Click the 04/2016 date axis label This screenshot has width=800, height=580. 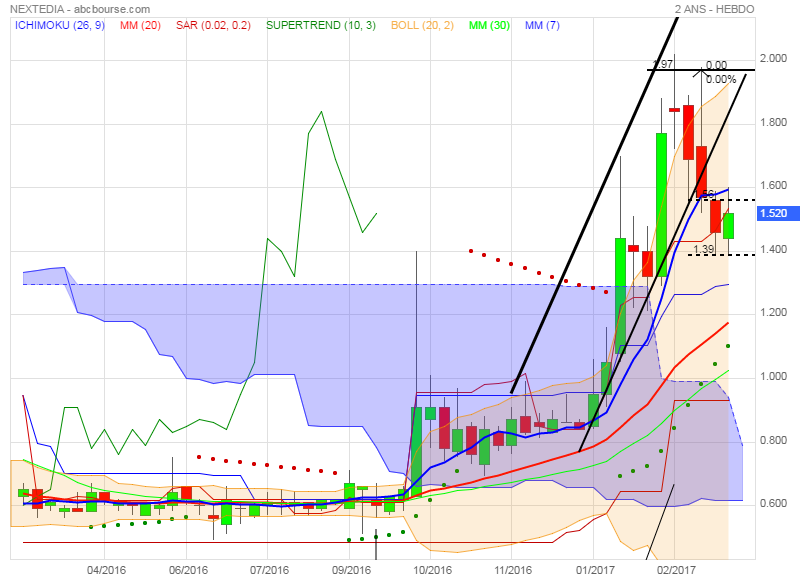point(107,570)
